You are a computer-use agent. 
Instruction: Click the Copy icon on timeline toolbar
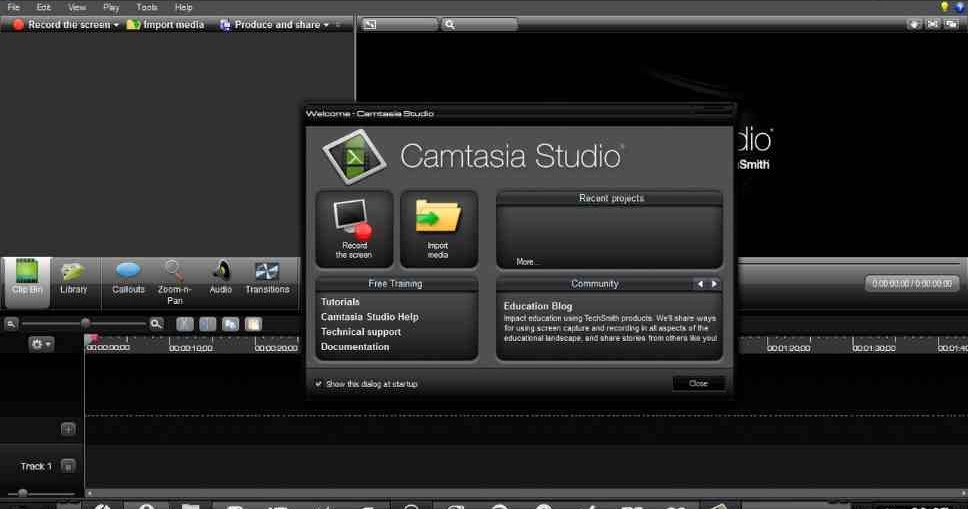coord(230,324)
